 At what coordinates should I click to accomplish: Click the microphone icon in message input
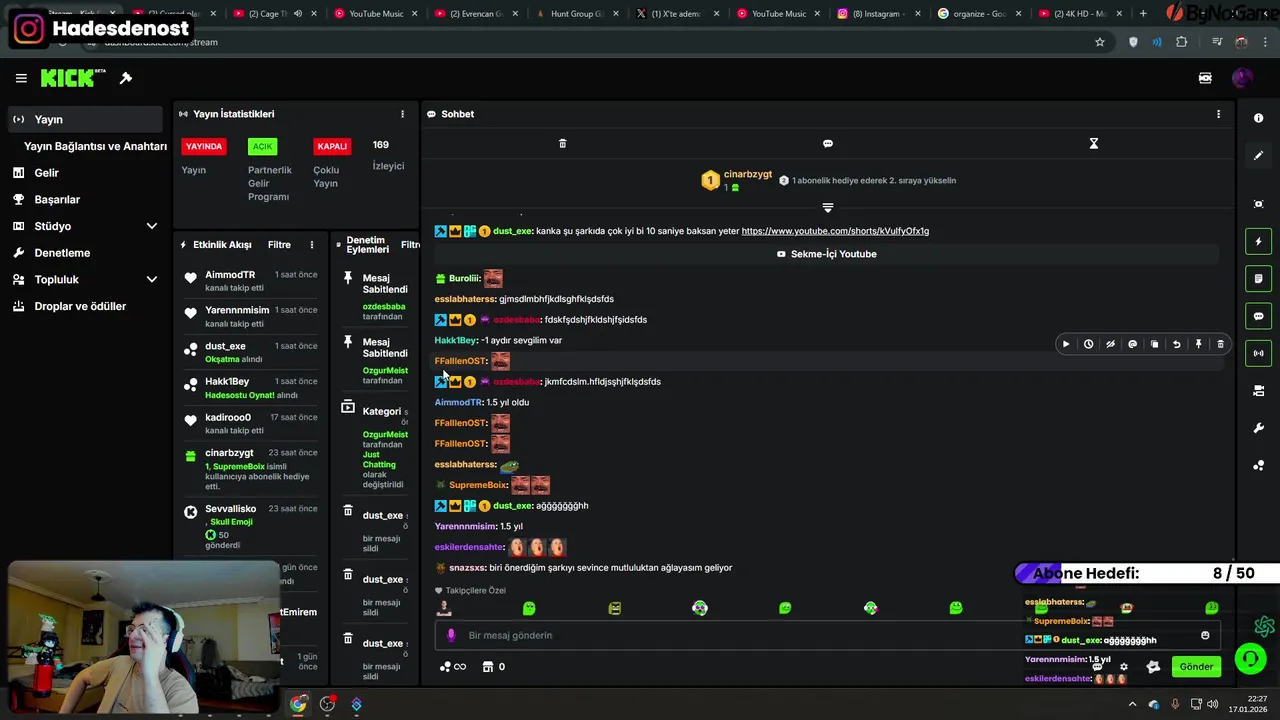[451, 635]
